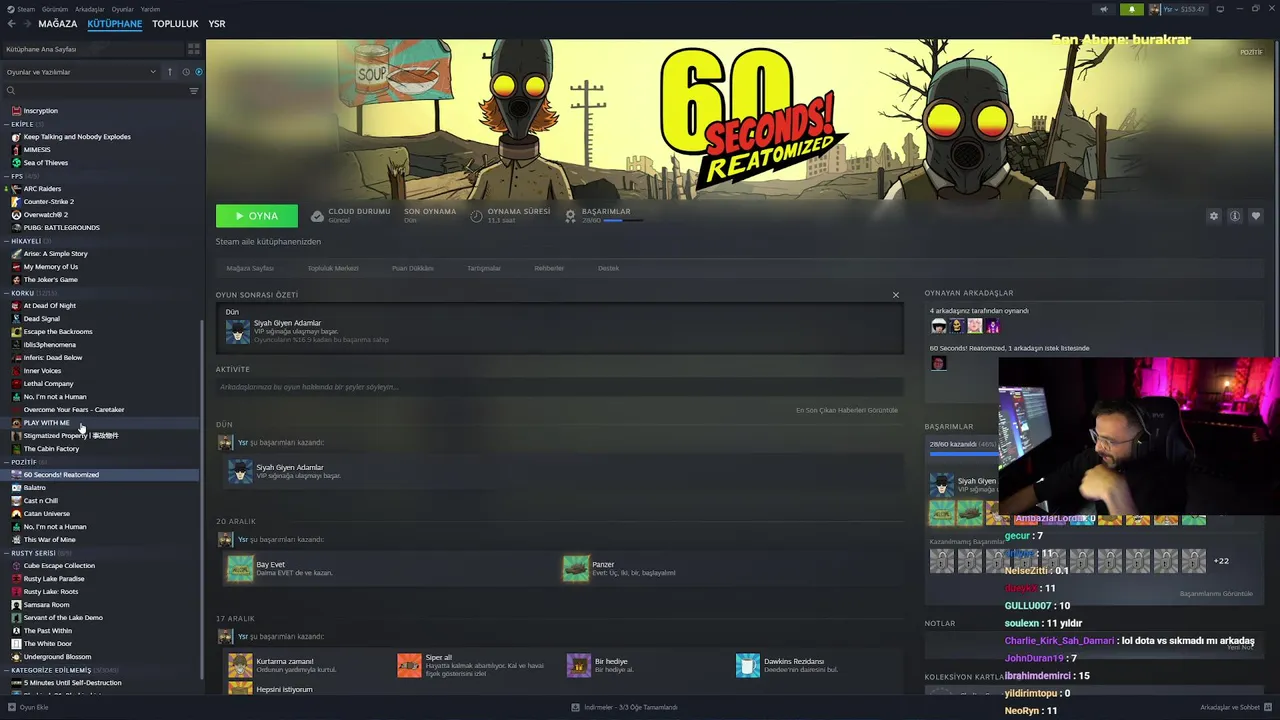Open the Puan Dükkânı link
The image size is (1280, 720).
click(x=413, y=268)
